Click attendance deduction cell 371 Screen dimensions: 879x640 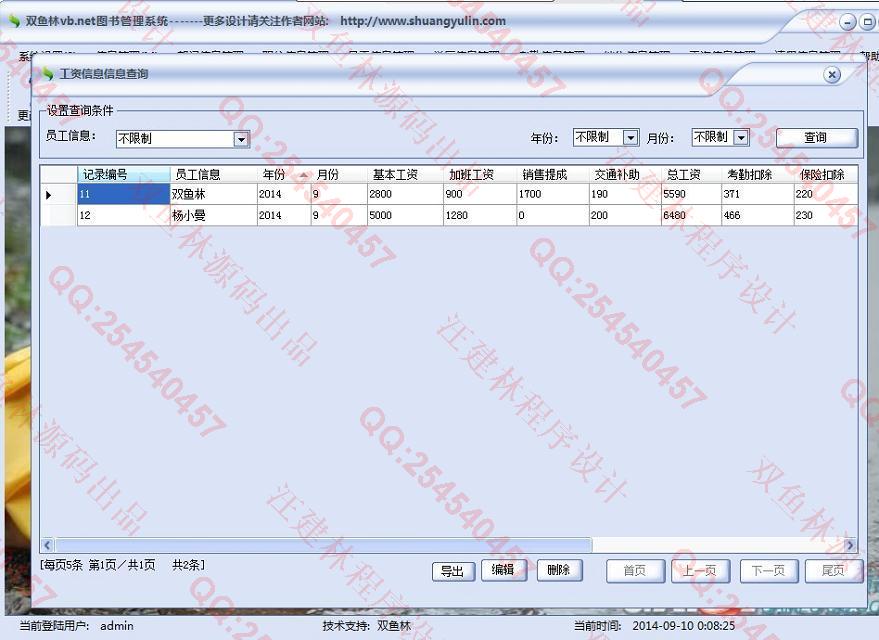(757, 194)
